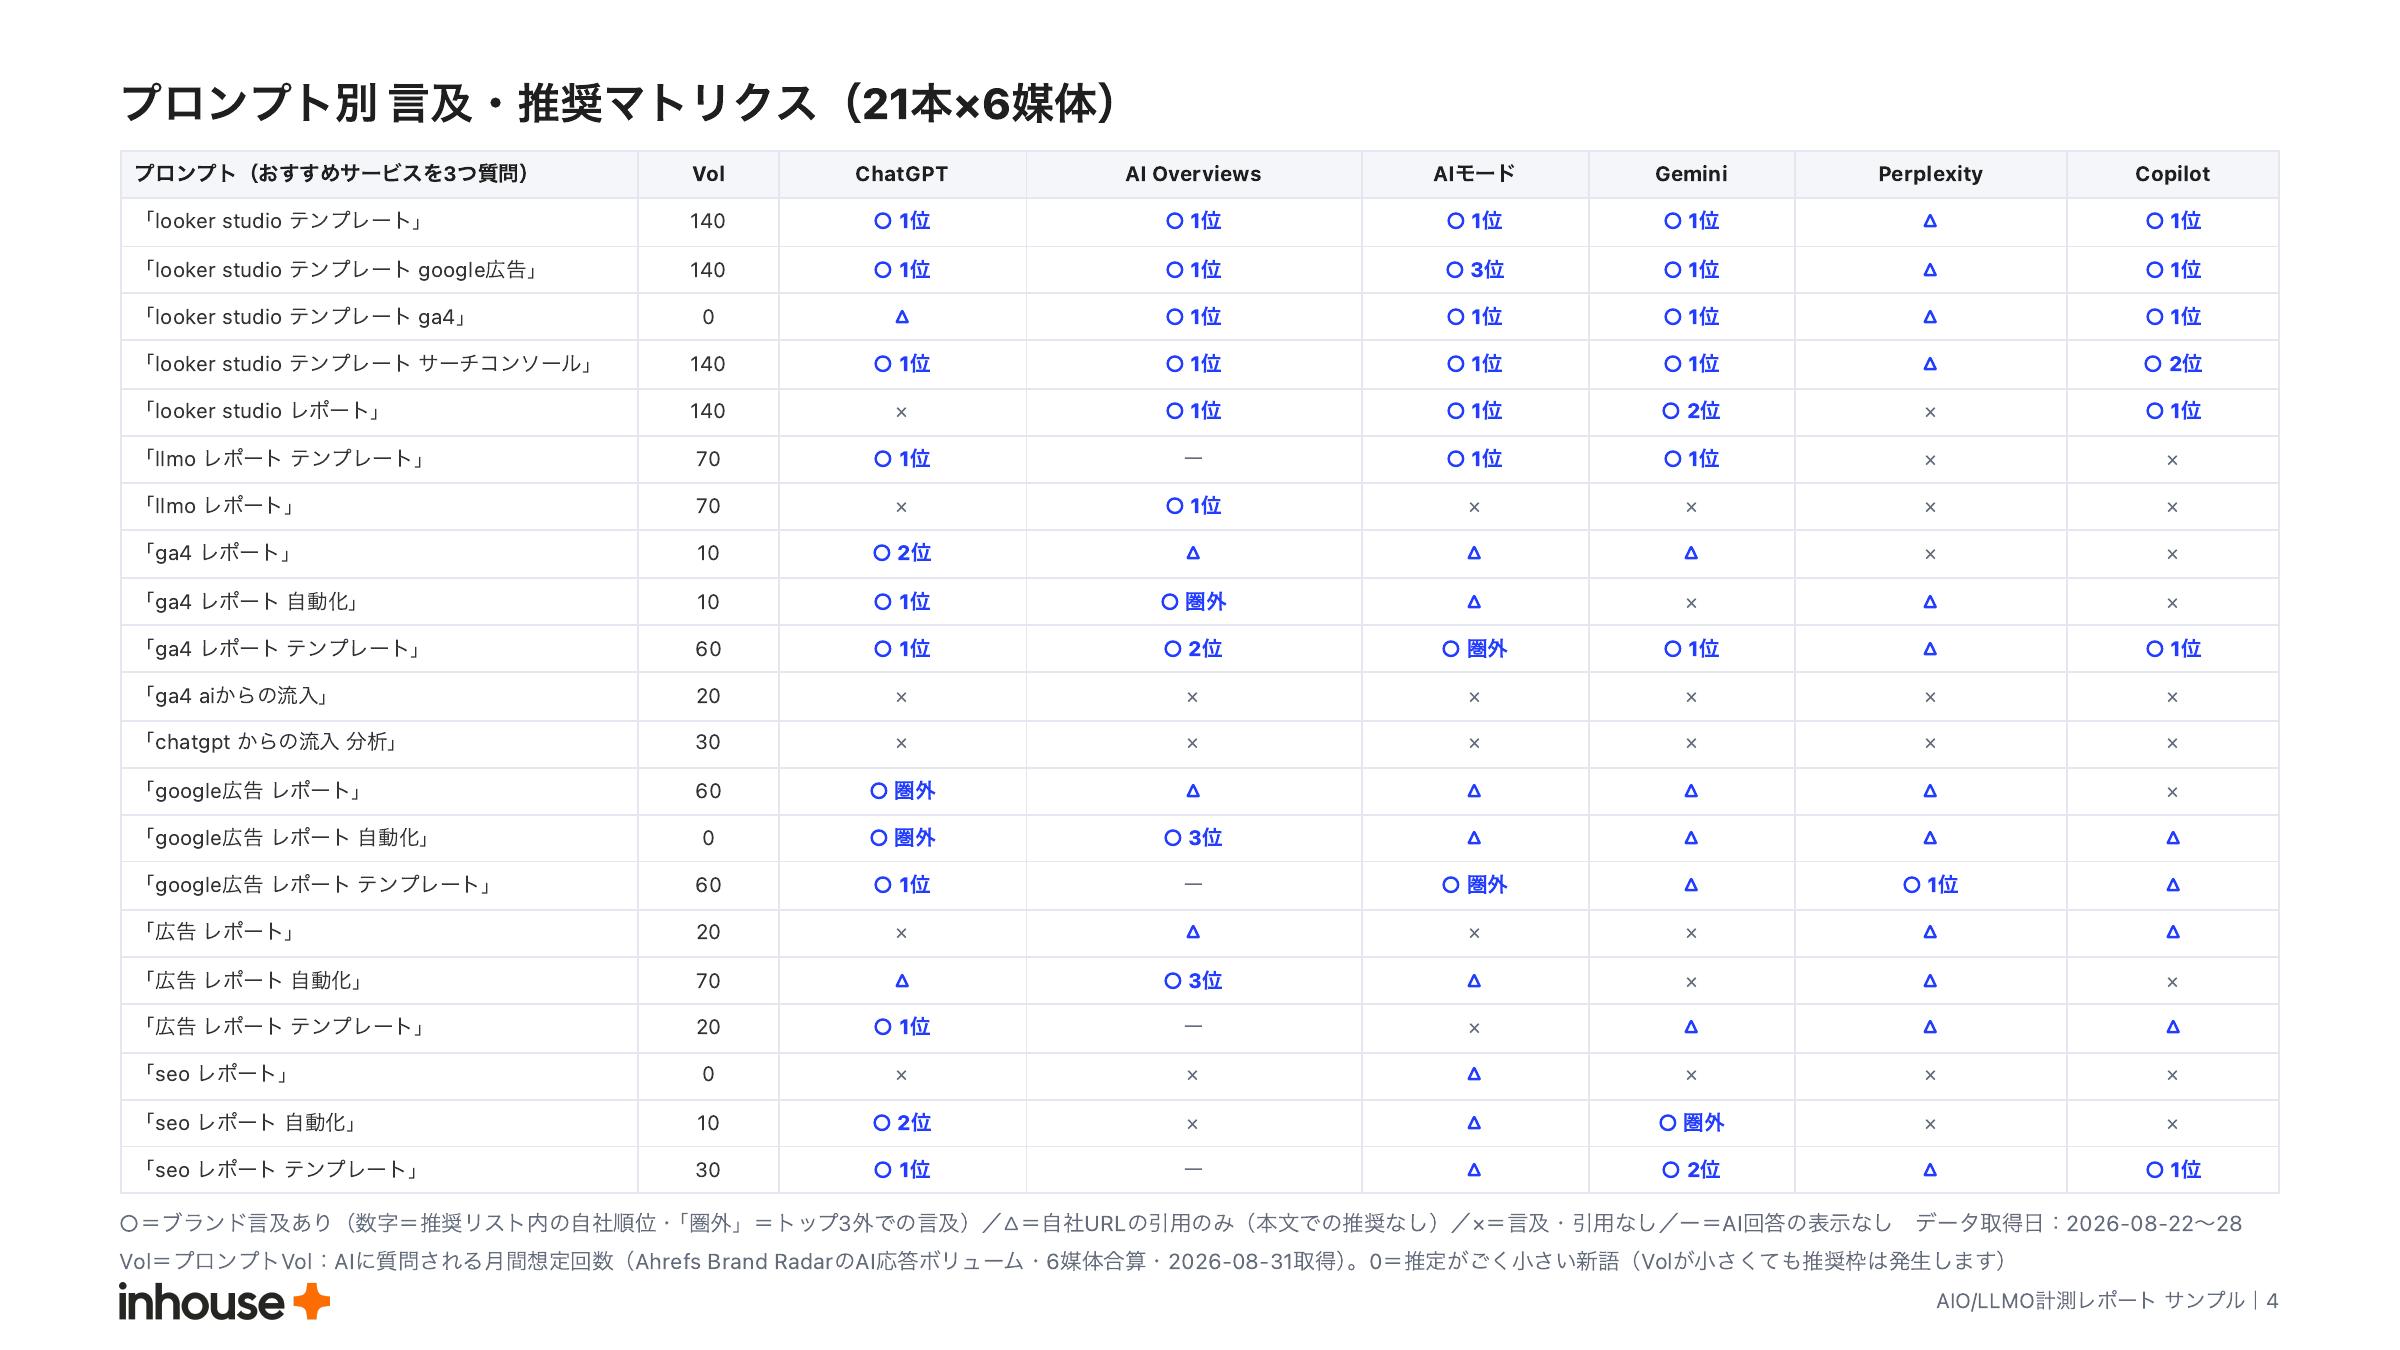Click the legend line starting with ○=ブランド言及あり

pos(1180,1224)
